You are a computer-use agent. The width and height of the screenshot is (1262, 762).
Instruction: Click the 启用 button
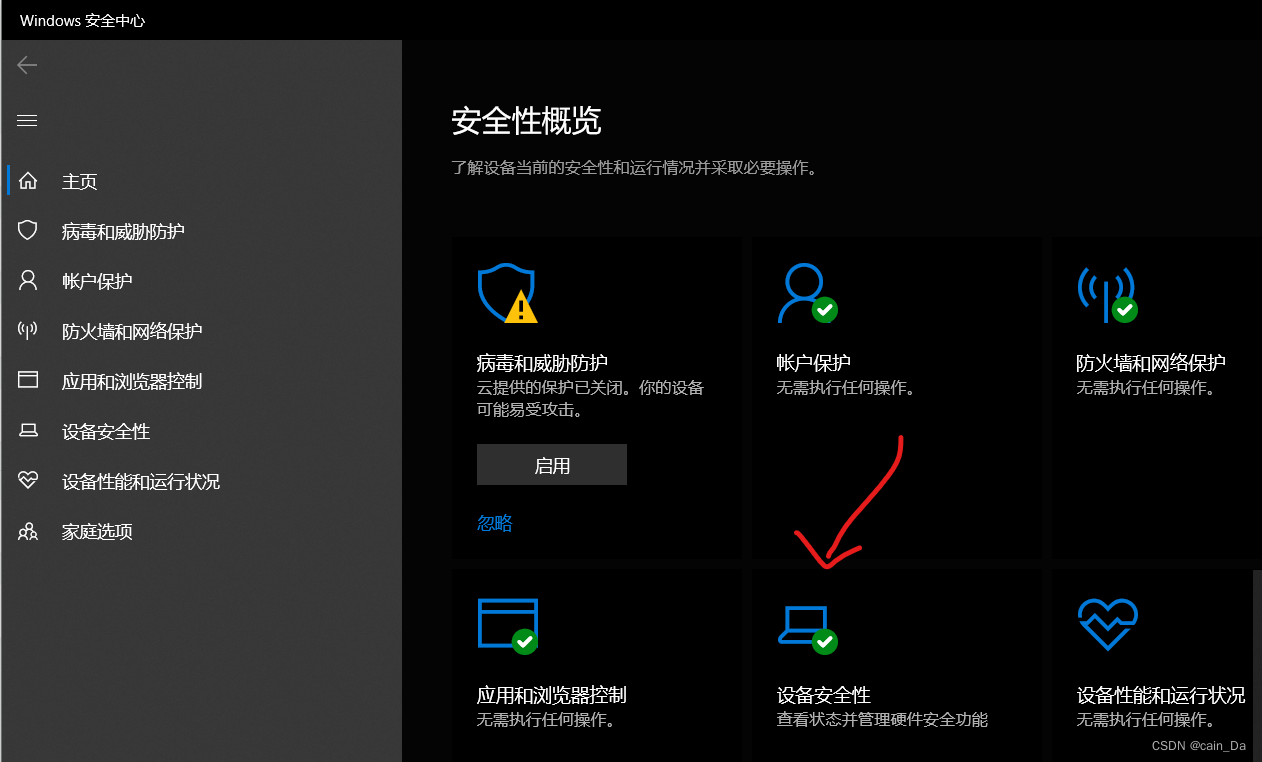[x=552, y=465]
